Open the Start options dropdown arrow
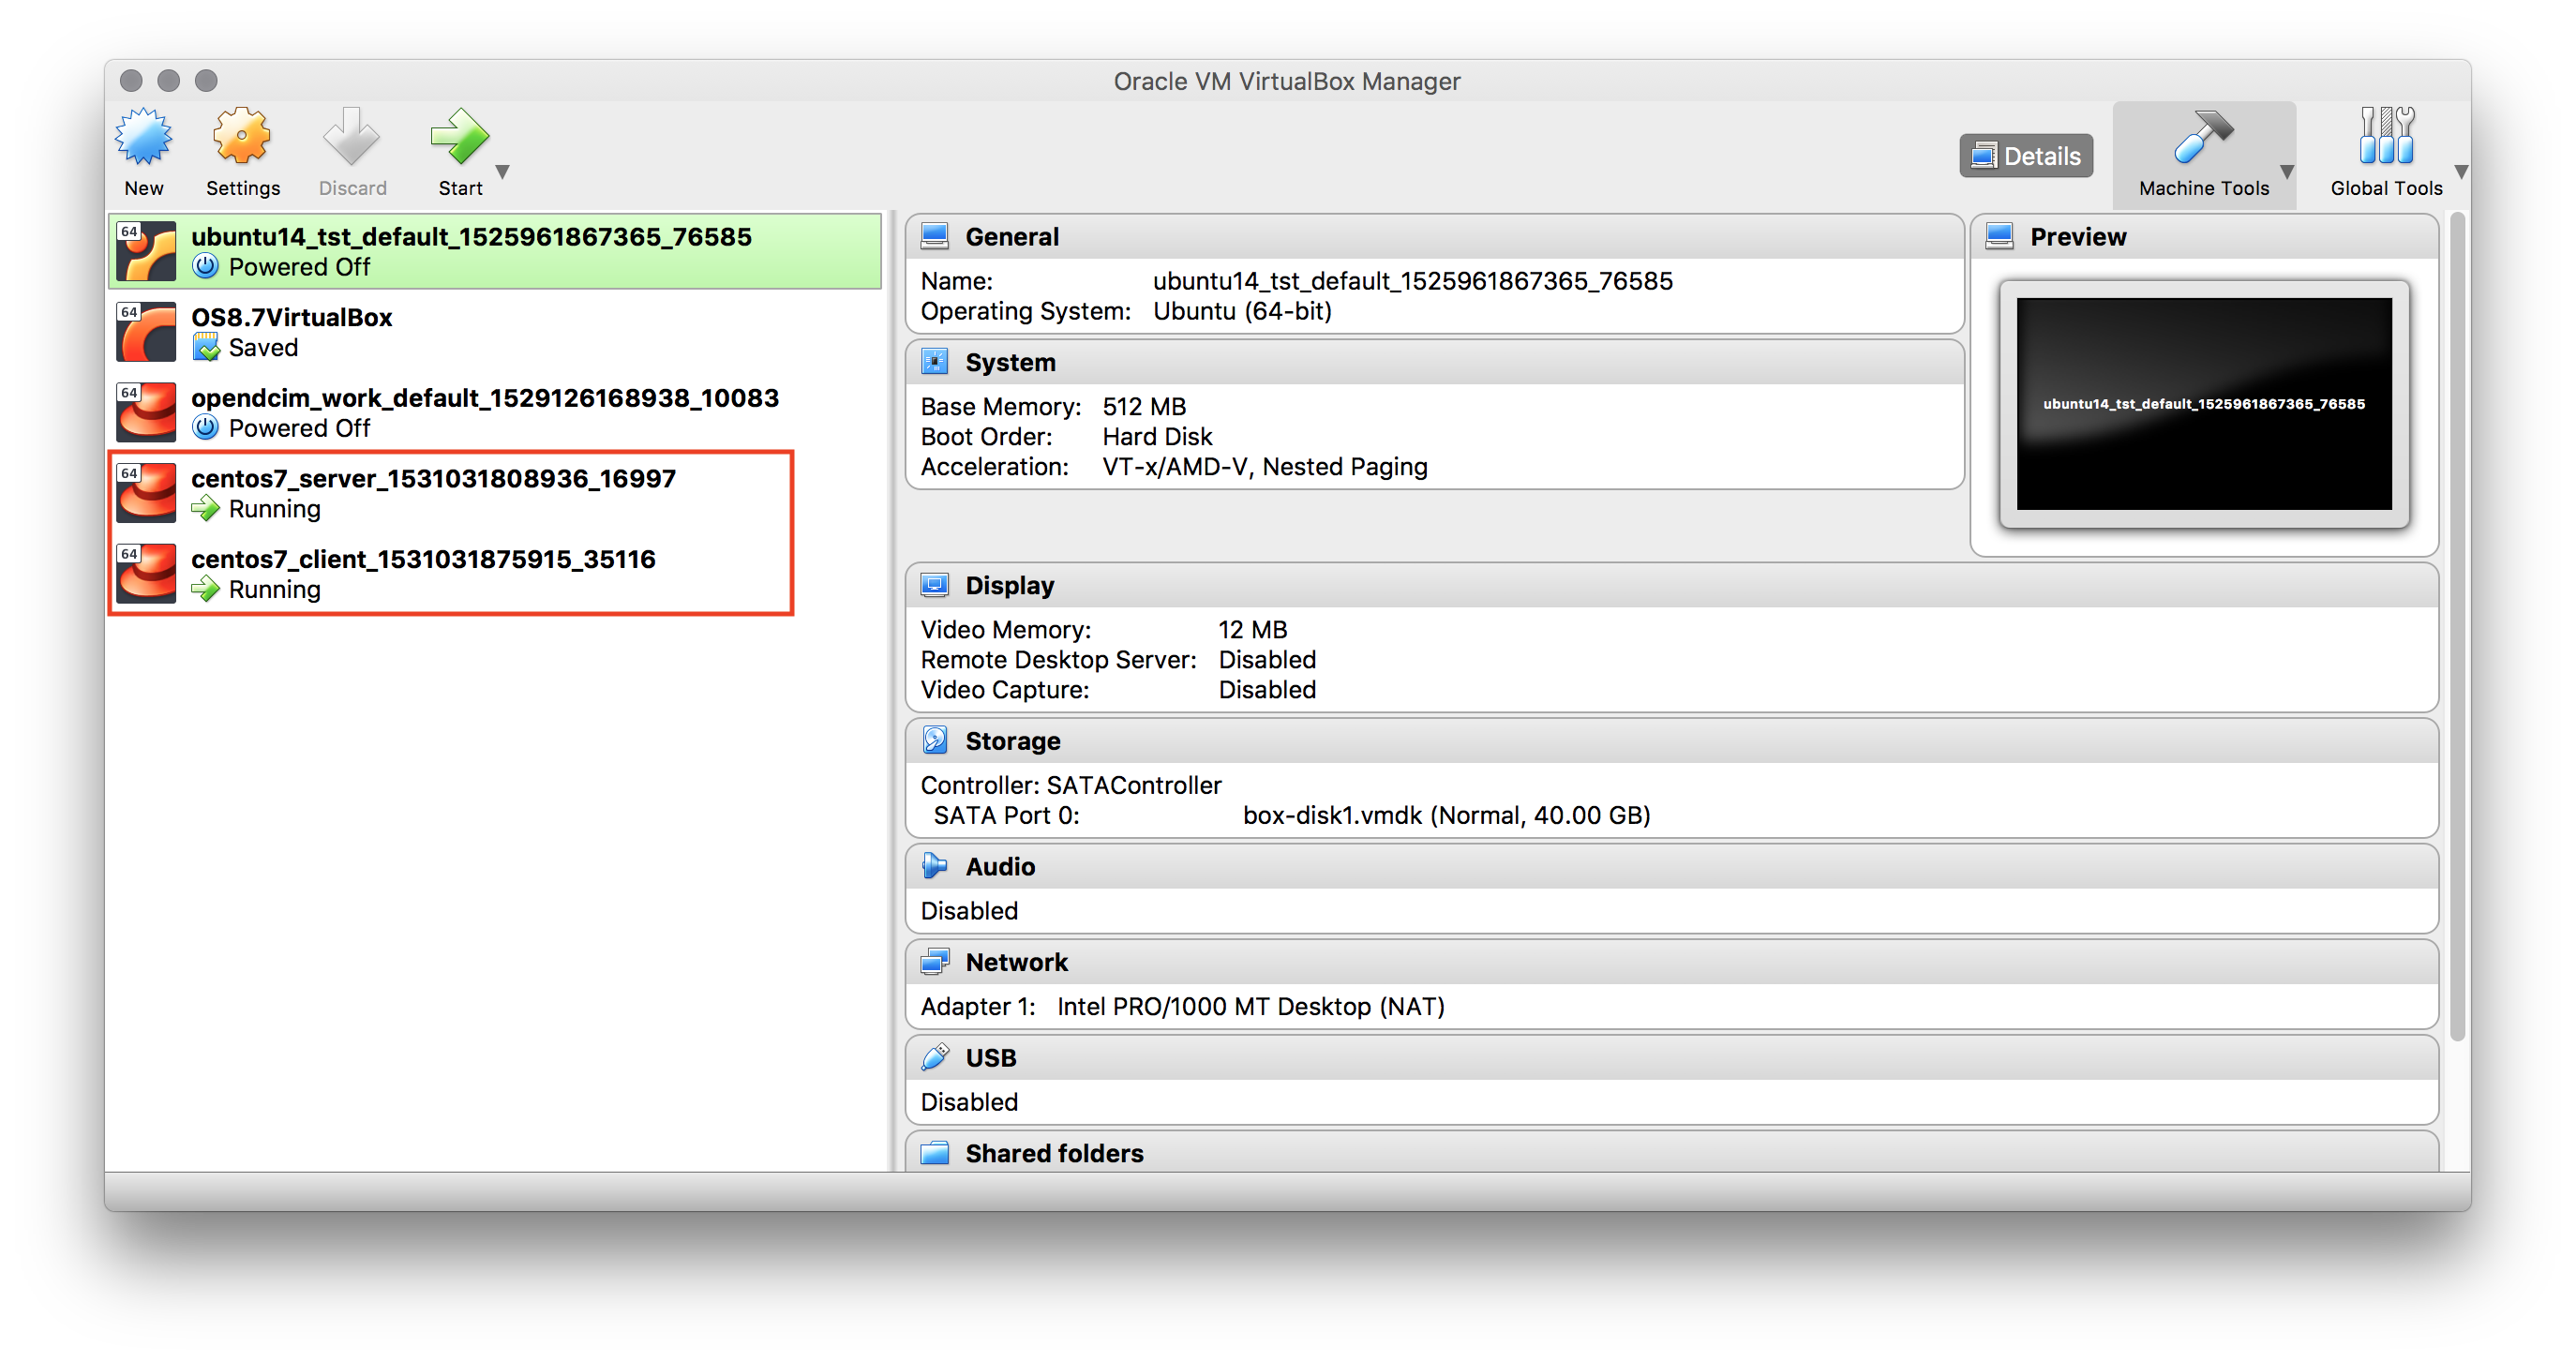Viewport: 2576px width, 1361px height. point(503,172)
